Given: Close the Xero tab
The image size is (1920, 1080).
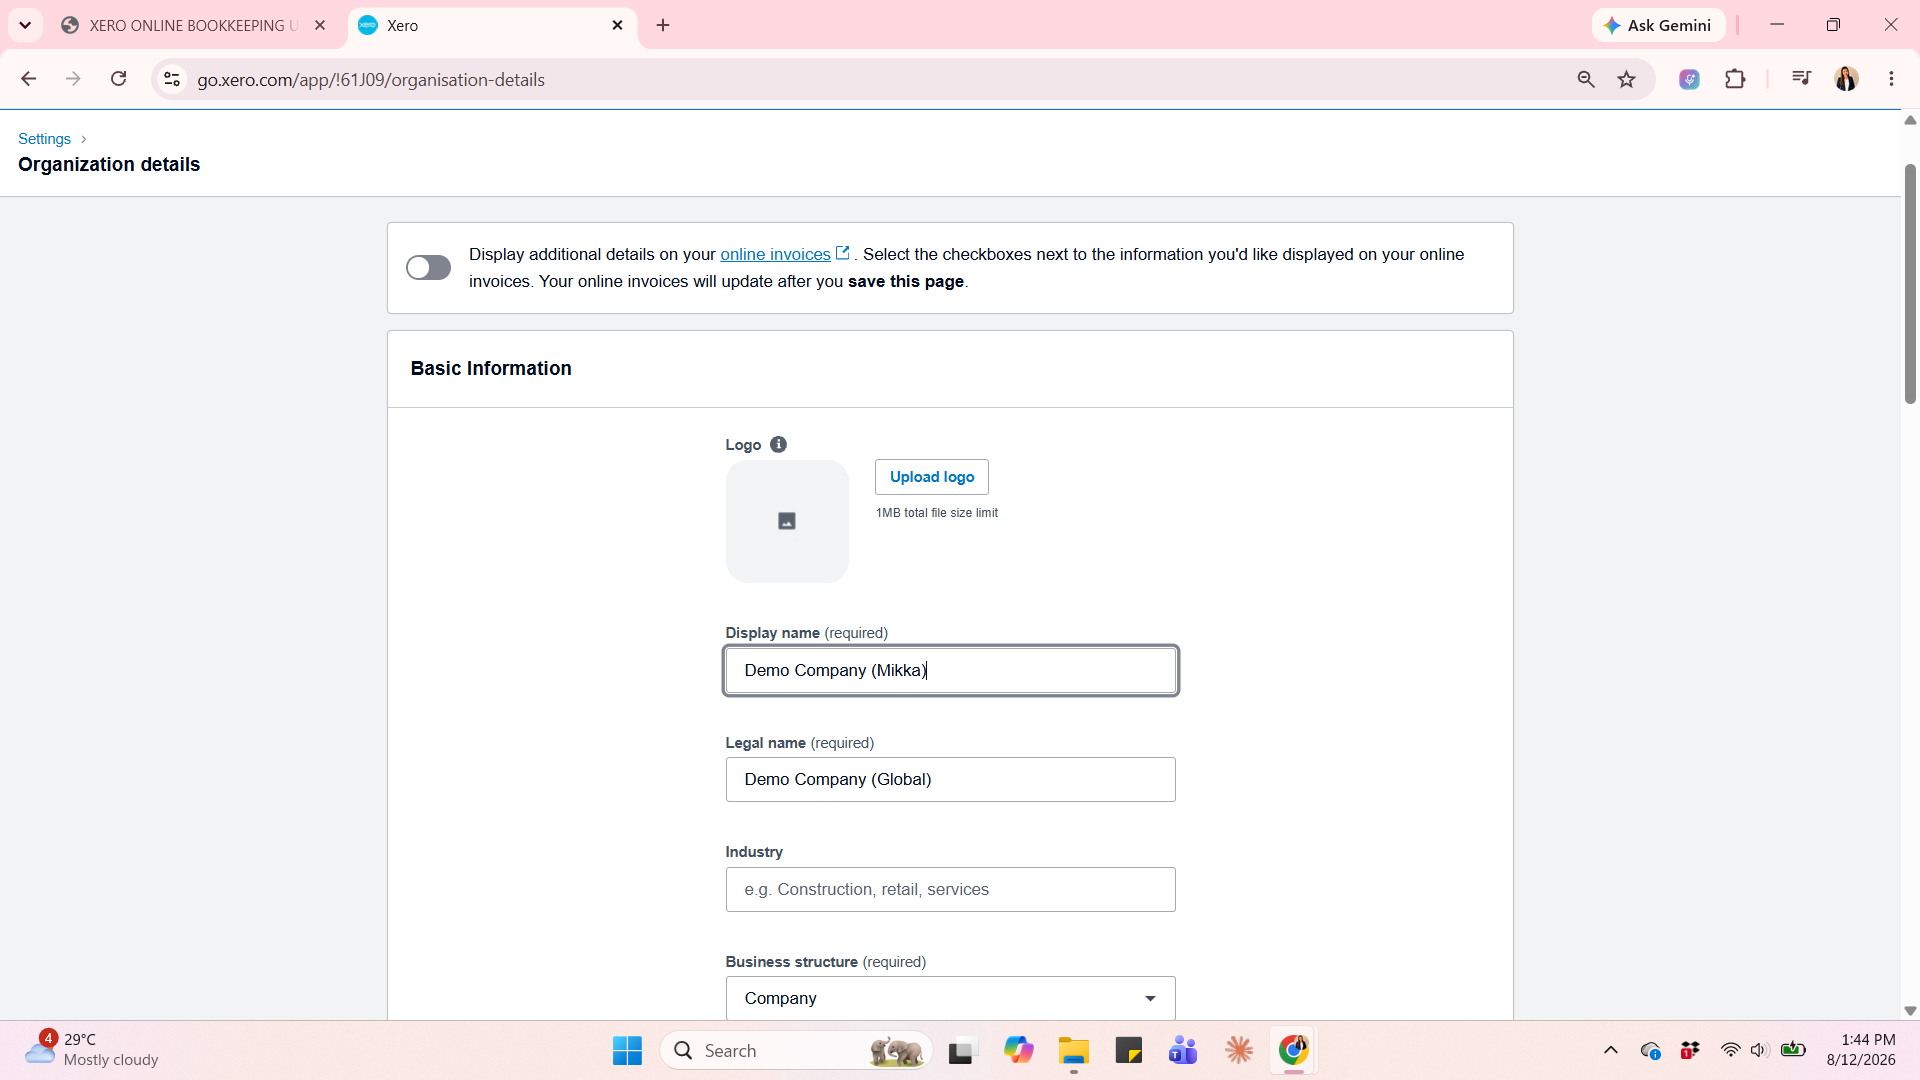Looking at the screenshot, I should [x=617, y=26].
